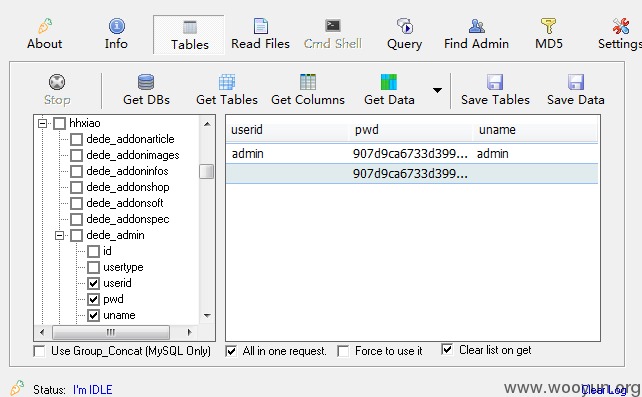Screen dimensions: 642x397
Task: Click tree scrollbar up arrow
Action: tap(207, 124)
